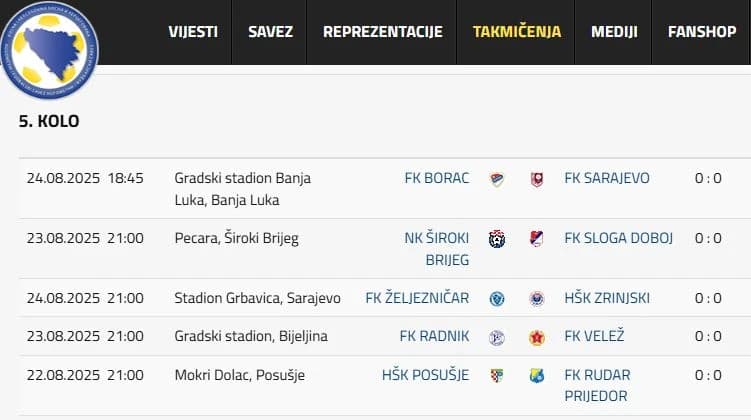Click the HŠK Zrinjski crest
751x420 pixels.
coord(537,299)
